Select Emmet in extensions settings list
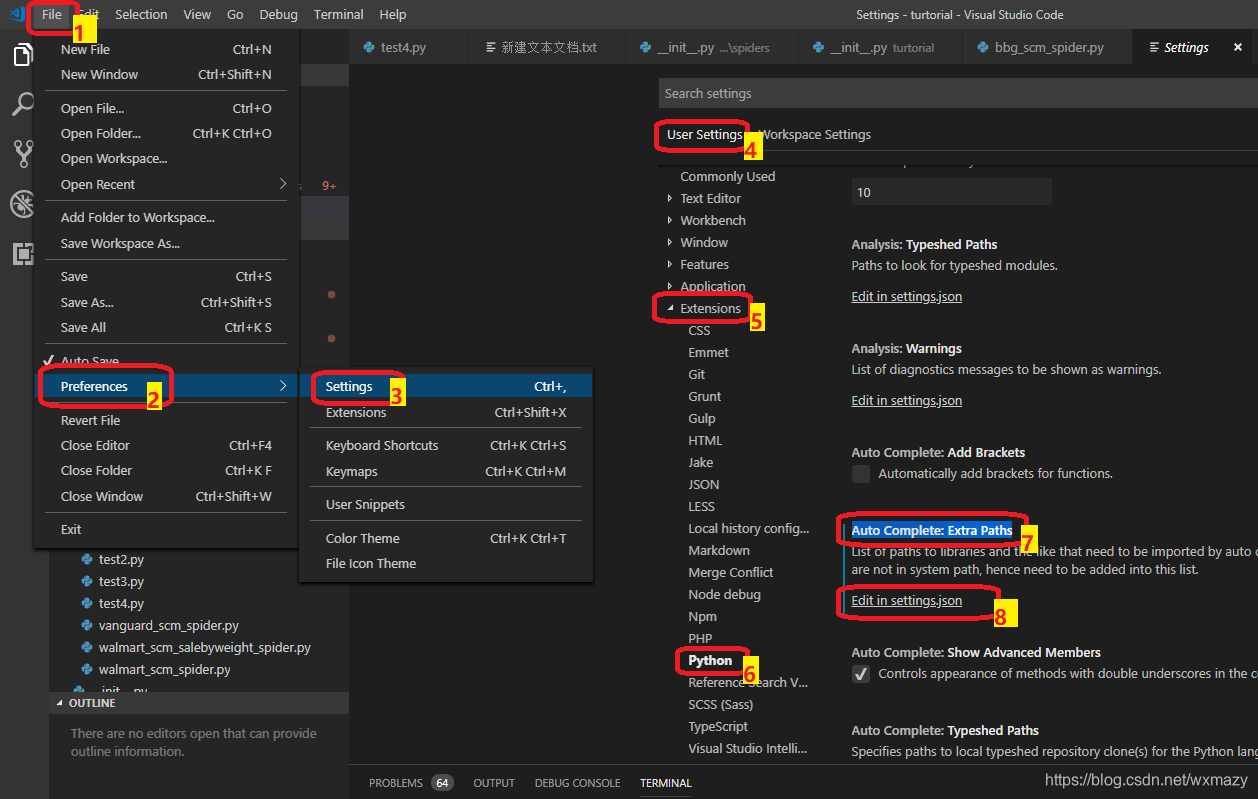Image resolution: width=1258 pixels, height=799 pixels. pyautogui.click(x=708, y=353)
